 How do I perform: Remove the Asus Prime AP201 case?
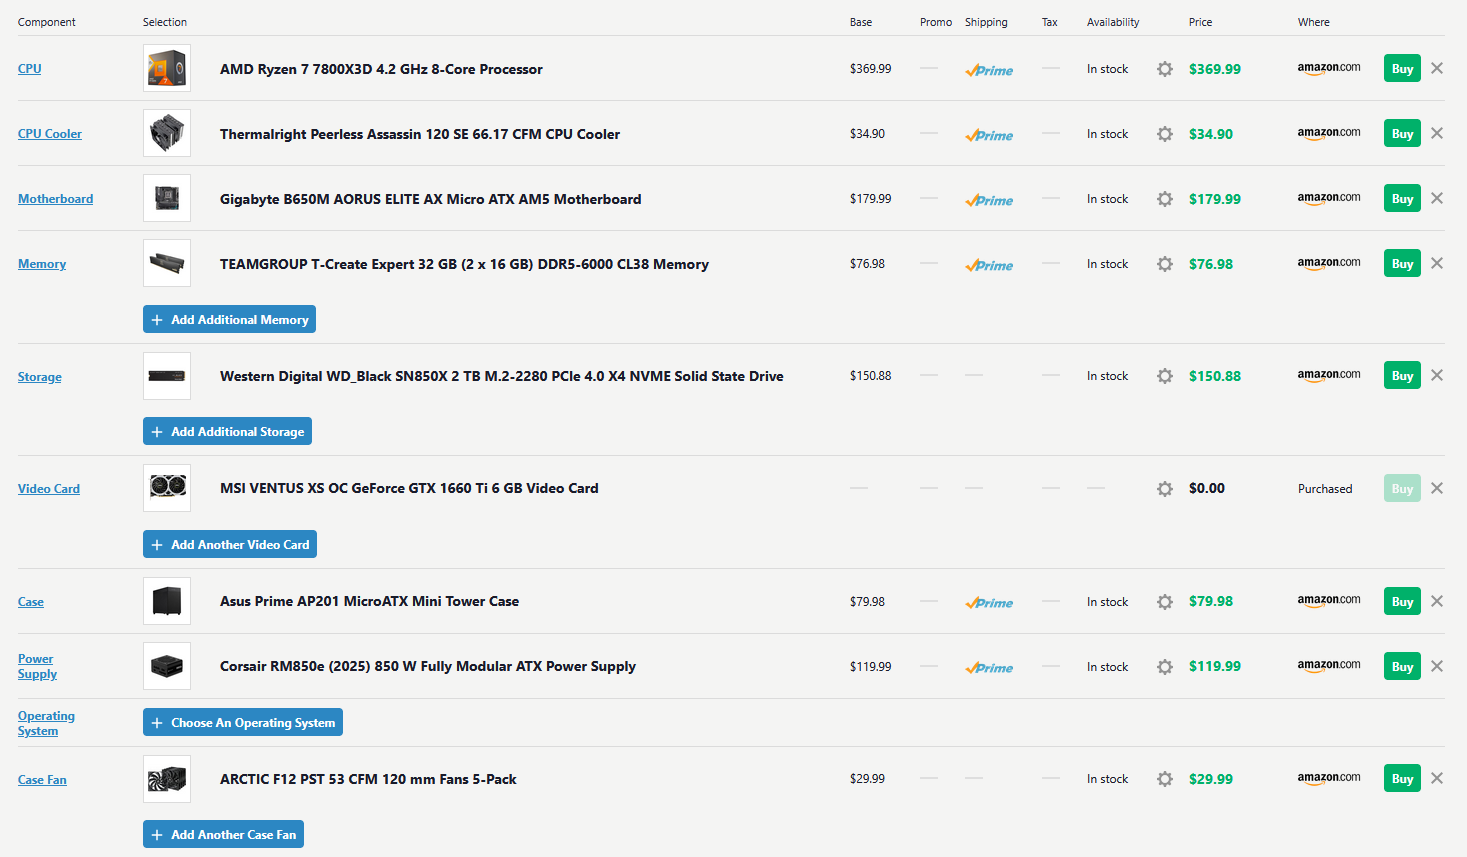[1437, 601]
